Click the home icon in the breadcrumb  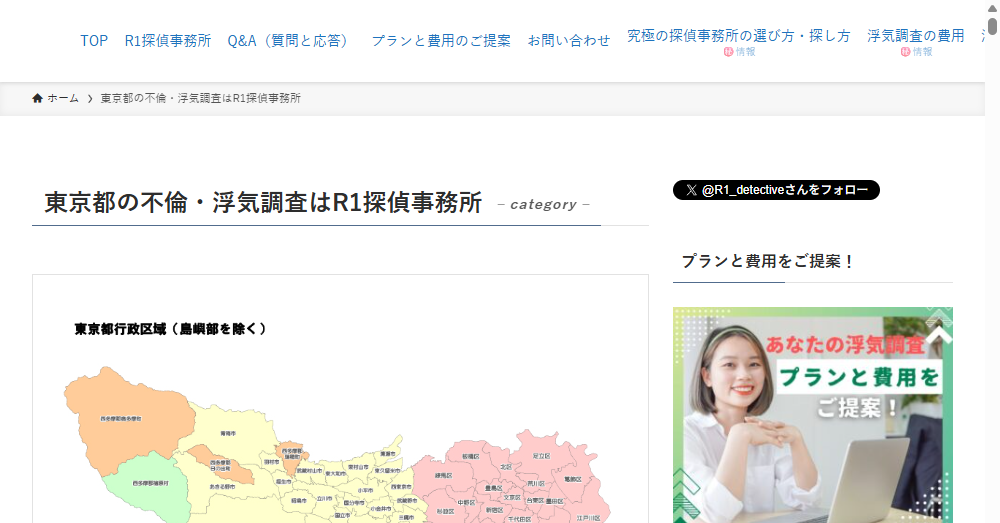38,98
